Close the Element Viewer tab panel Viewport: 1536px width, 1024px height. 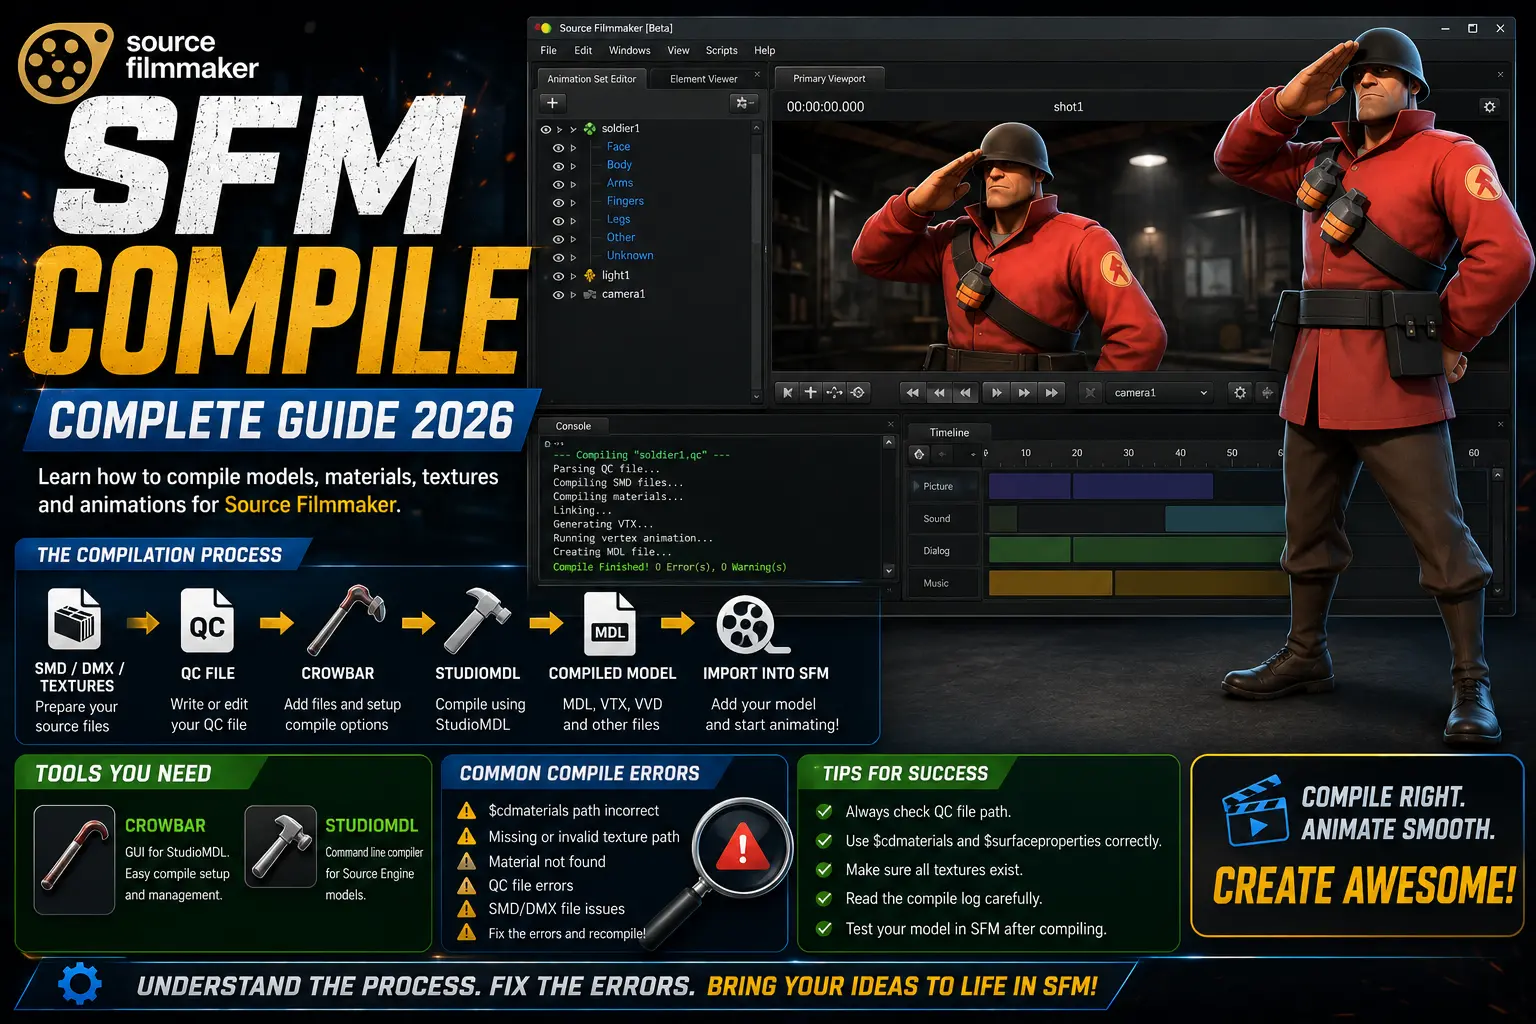(757, 75)
